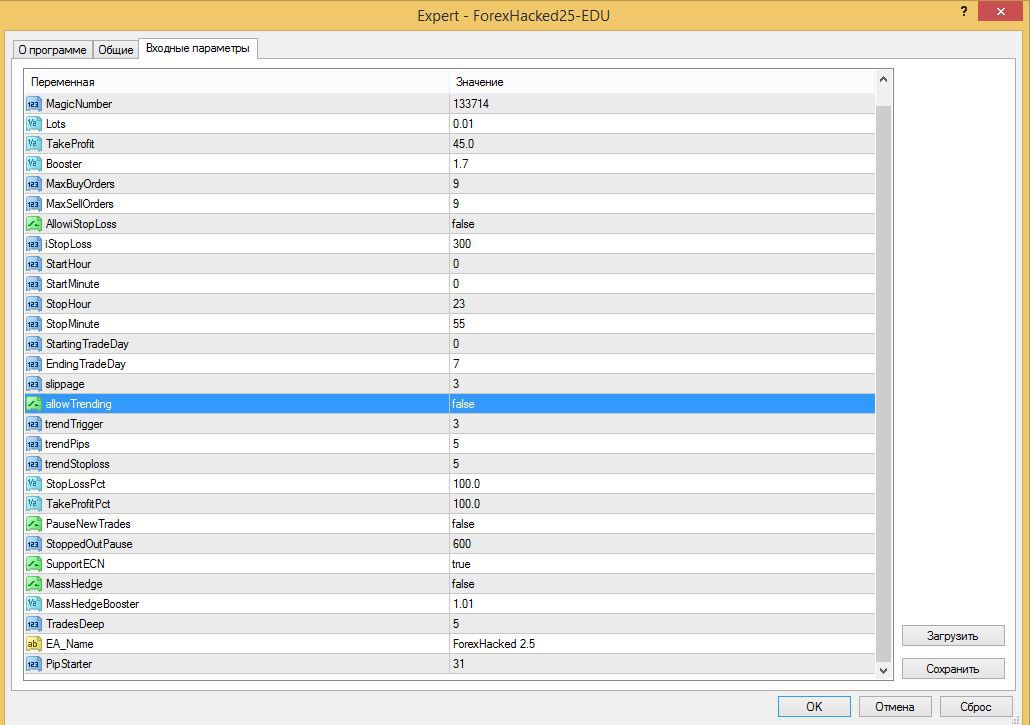Viewport: 1030px width, 725px height.
Task: Click the icon beside trendTrigger
Action: [34, 424]
